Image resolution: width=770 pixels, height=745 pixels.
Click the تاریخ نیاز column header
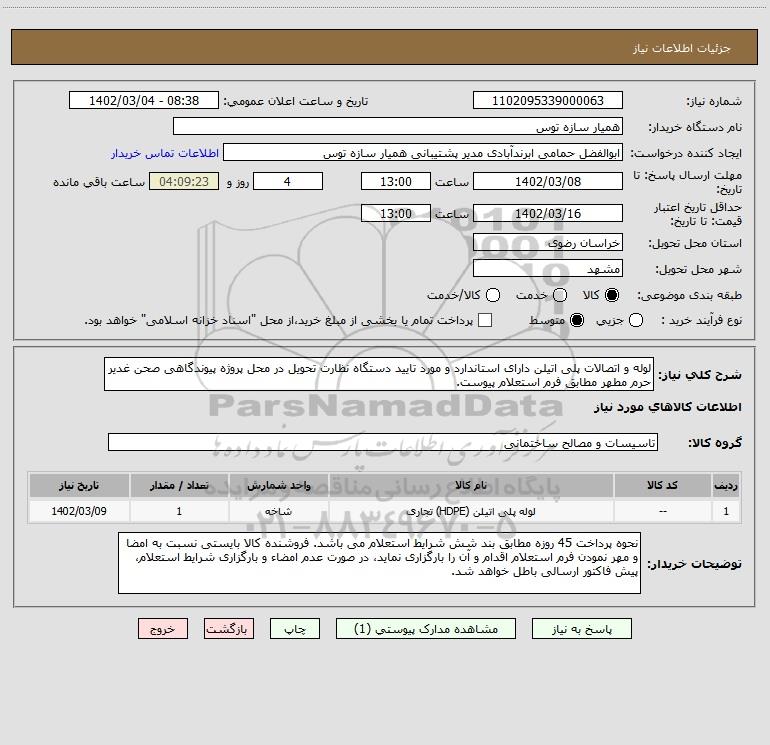pos(79,486)
